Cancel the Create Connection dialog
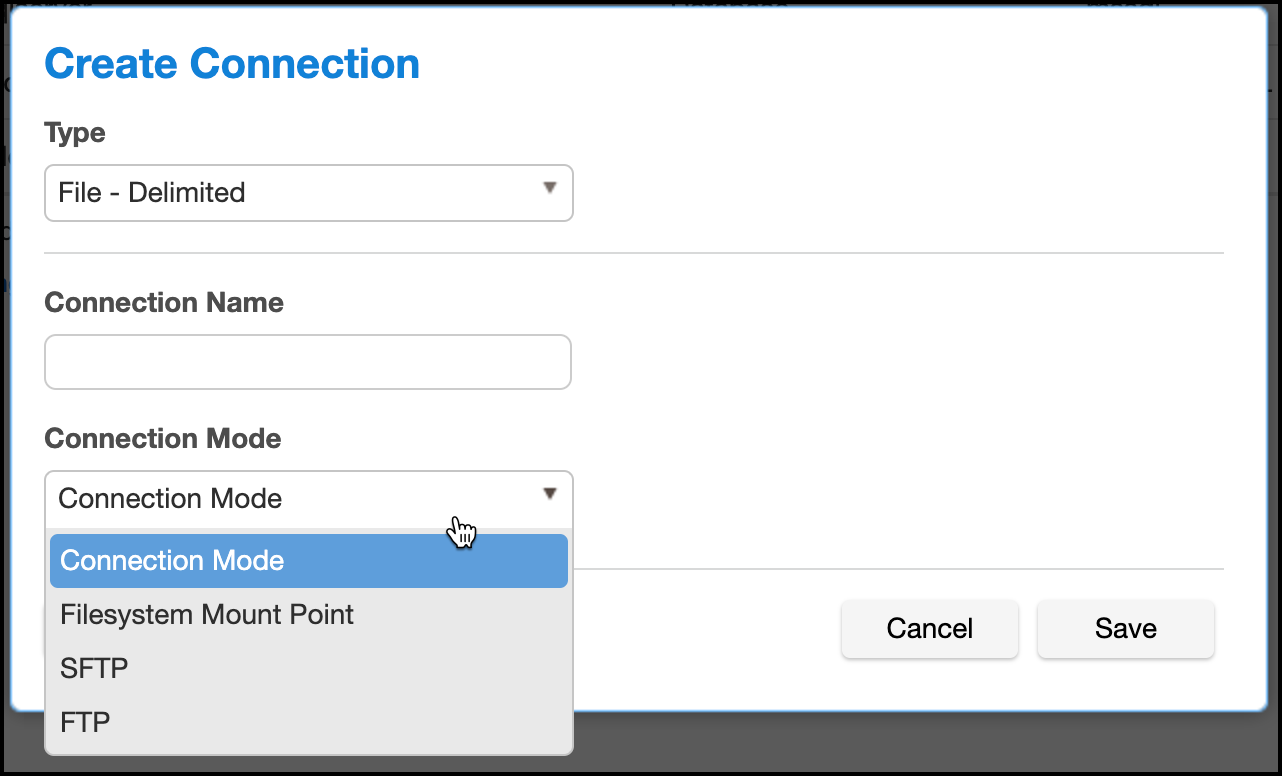1282x776 pixels. click(929, 629)
